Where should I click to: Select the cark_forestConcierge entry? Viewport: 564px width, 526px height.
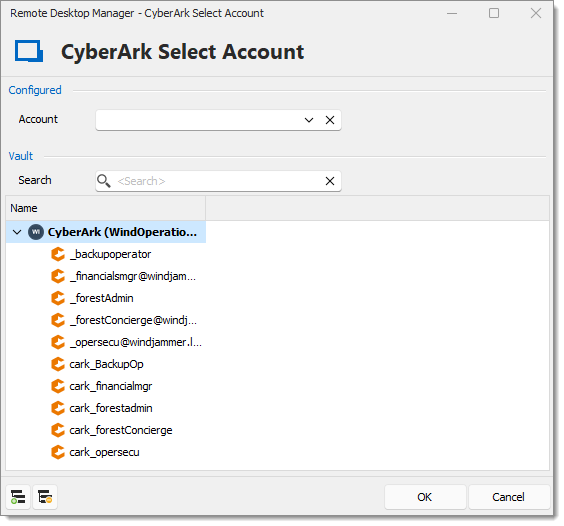121,430
